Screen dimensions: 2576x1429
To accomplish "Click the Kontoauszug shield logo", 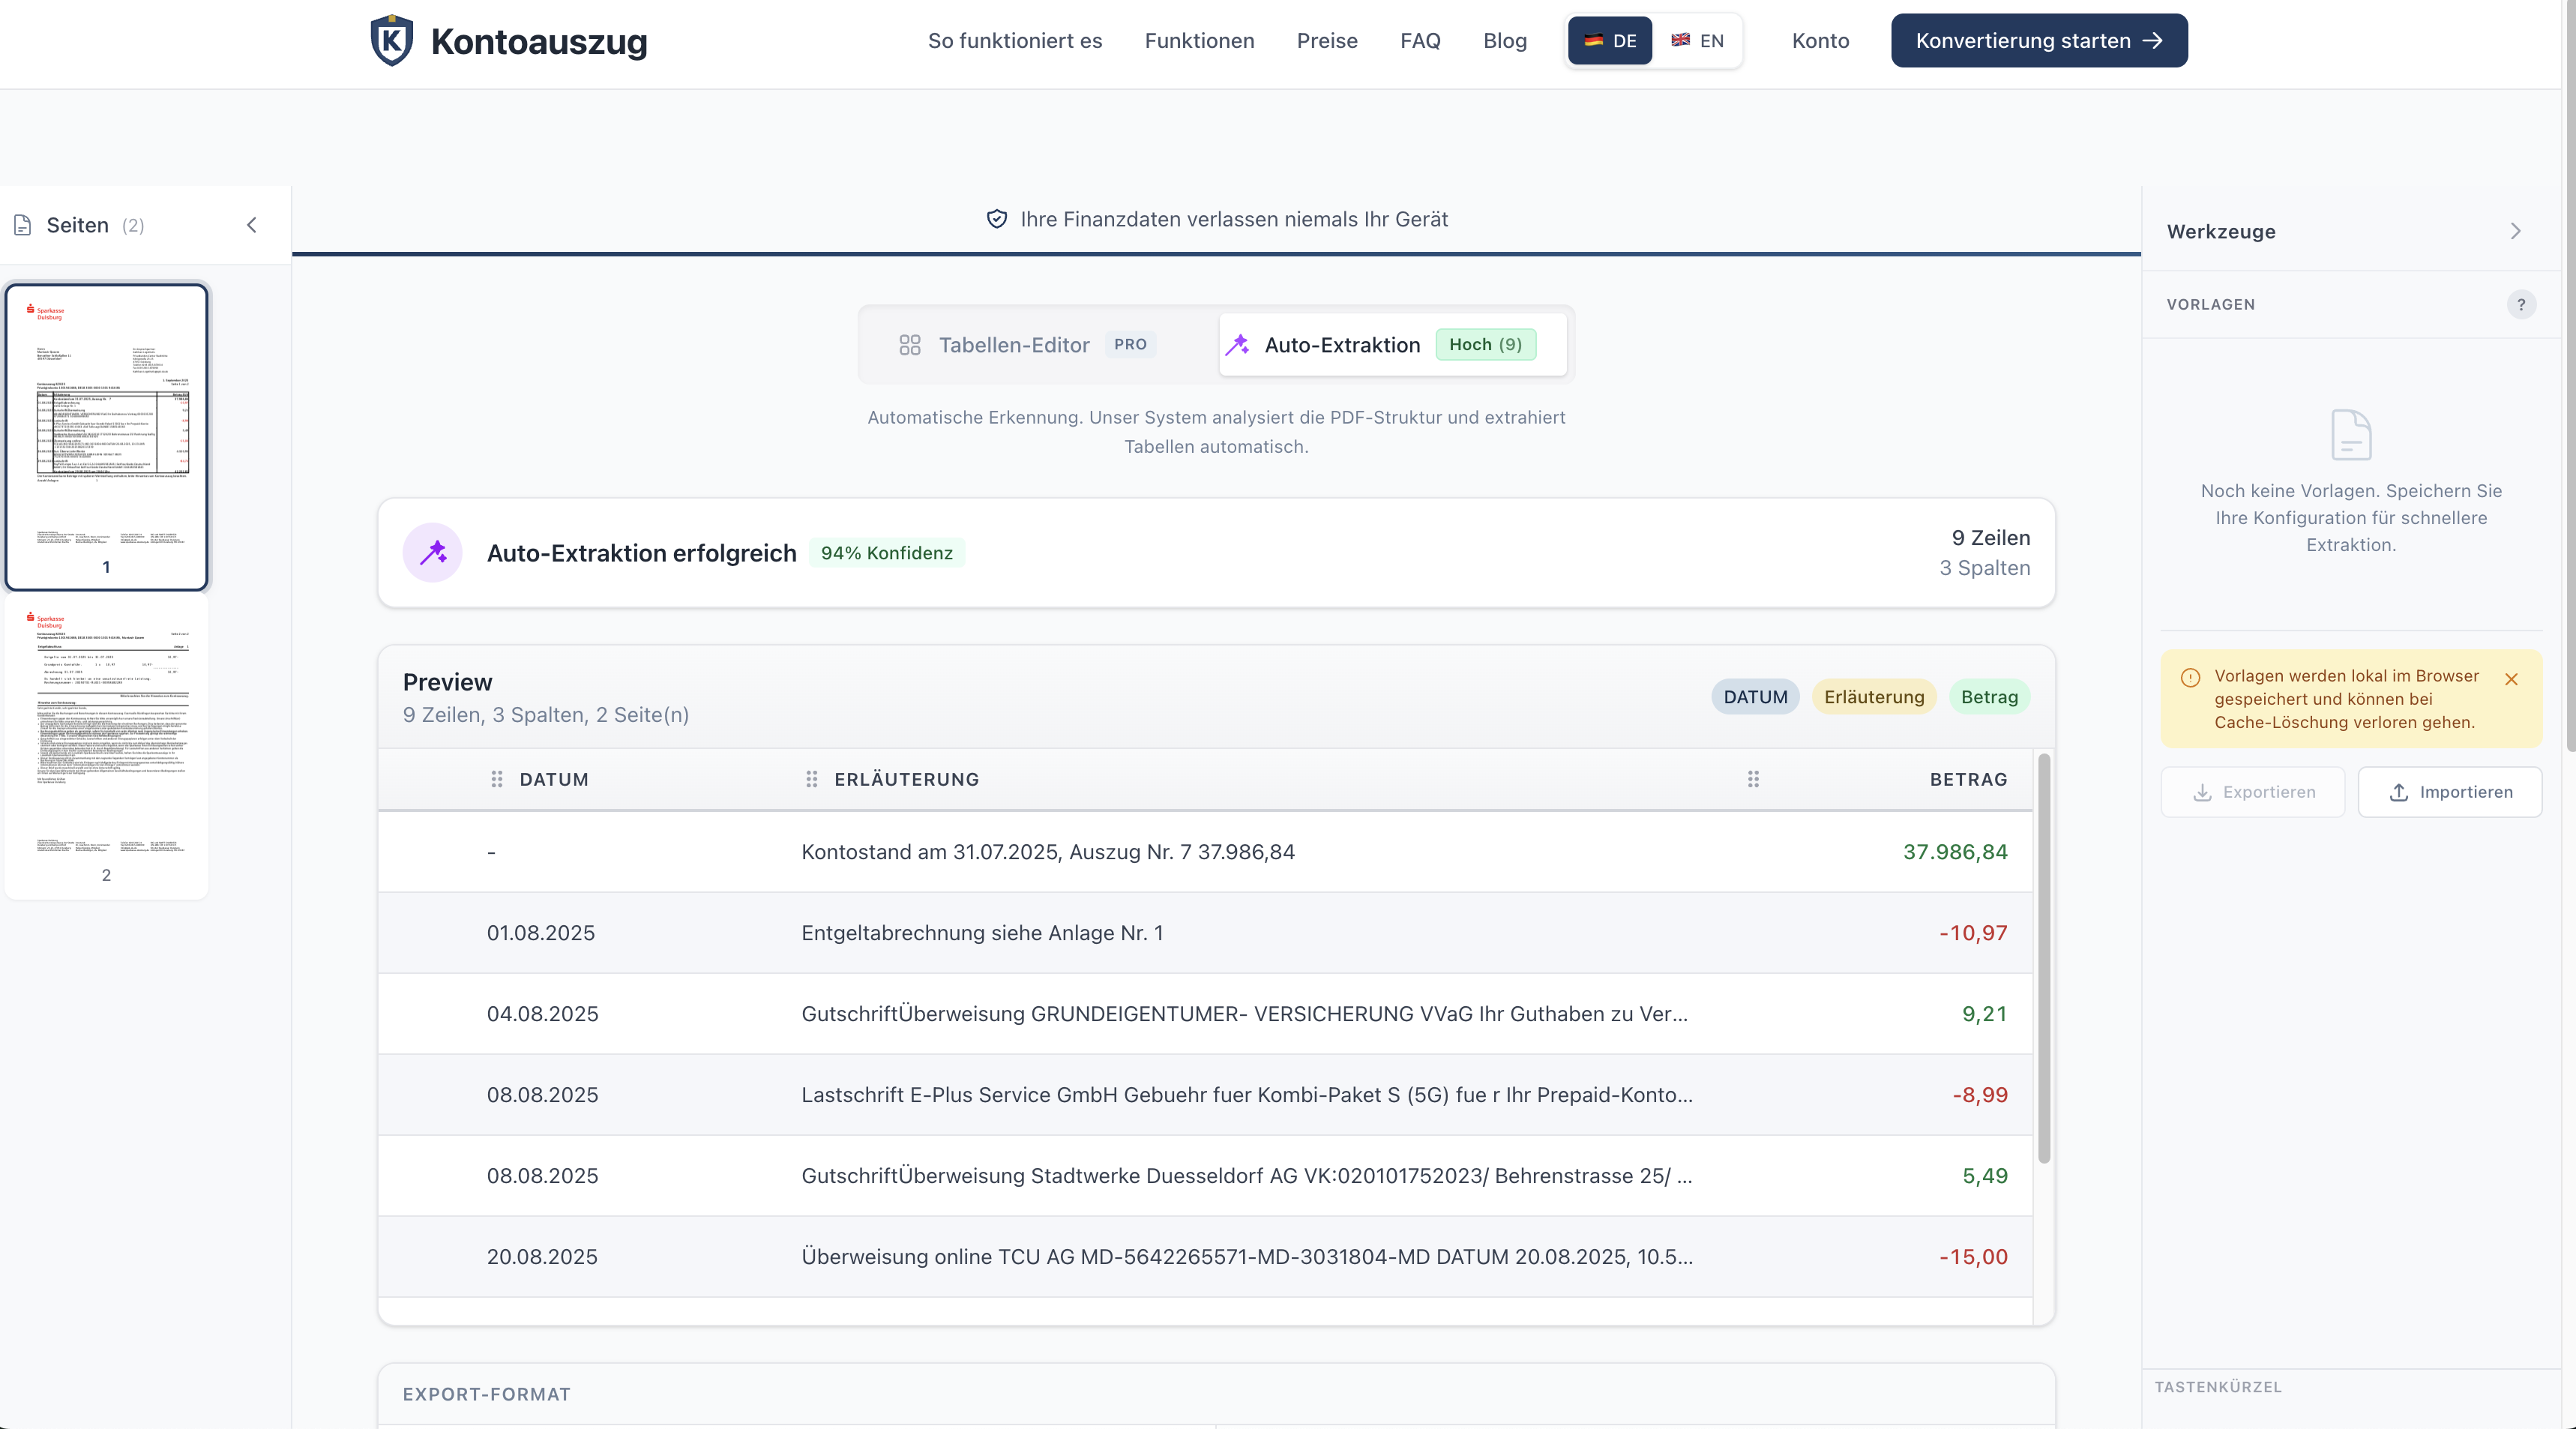I will pyautogui.click(x=391, y=40).
